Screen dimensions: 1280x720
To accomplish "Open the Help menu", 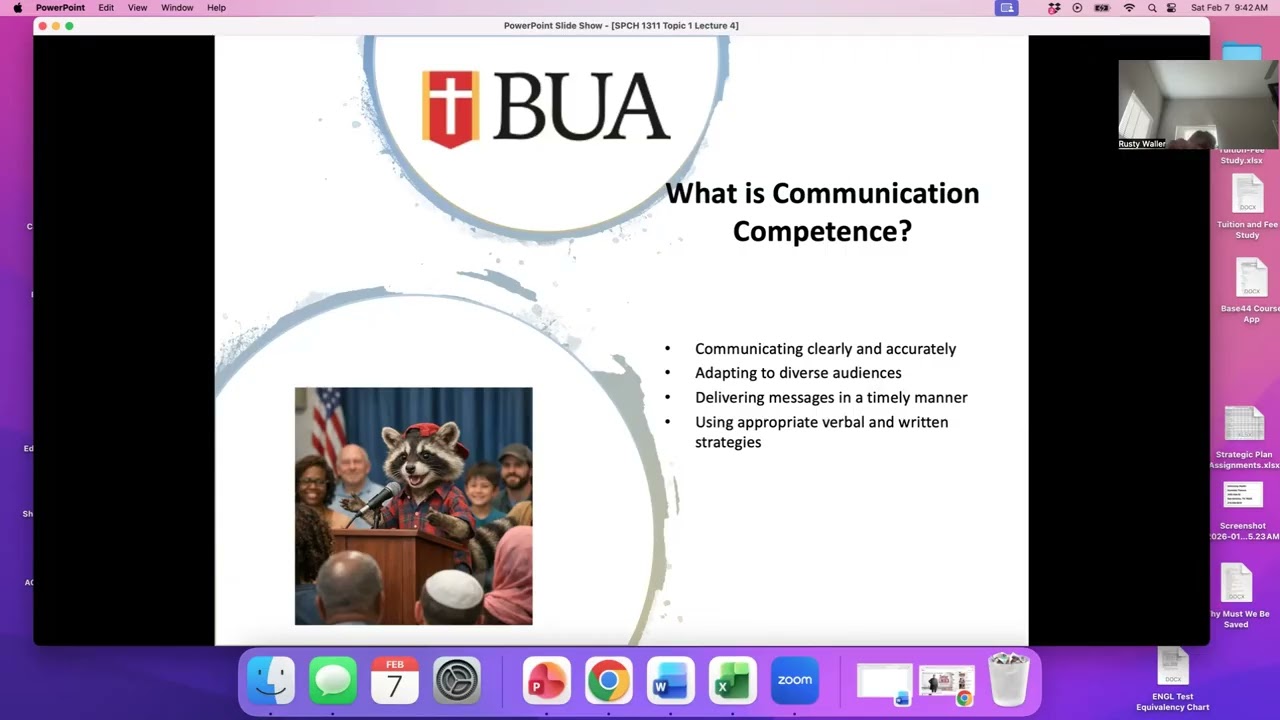I will tap(216, 8).
